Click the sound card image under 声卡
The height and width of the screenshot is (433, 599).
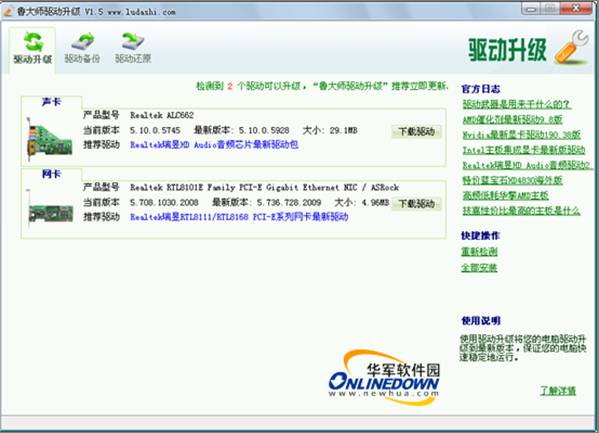tap(50, 139)
